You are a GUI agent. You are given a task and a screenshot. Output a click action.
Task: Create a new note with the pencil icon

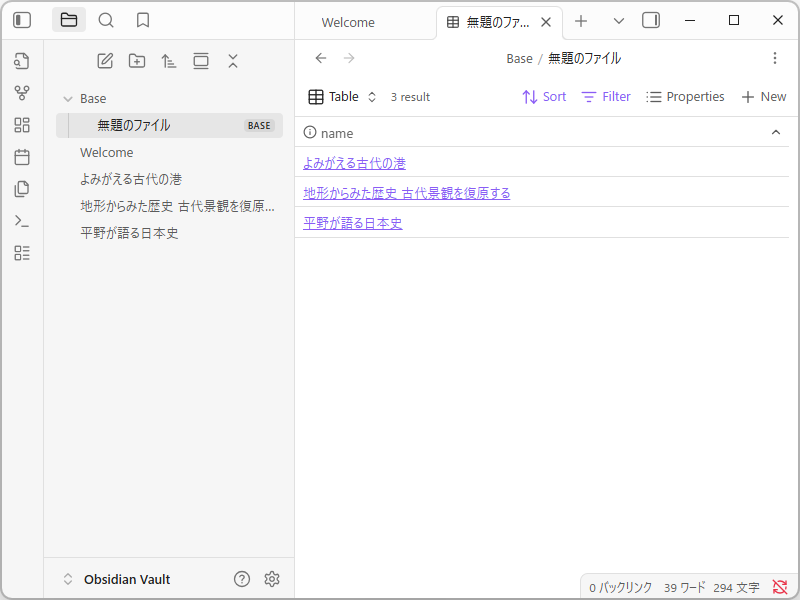click(105, 61)
